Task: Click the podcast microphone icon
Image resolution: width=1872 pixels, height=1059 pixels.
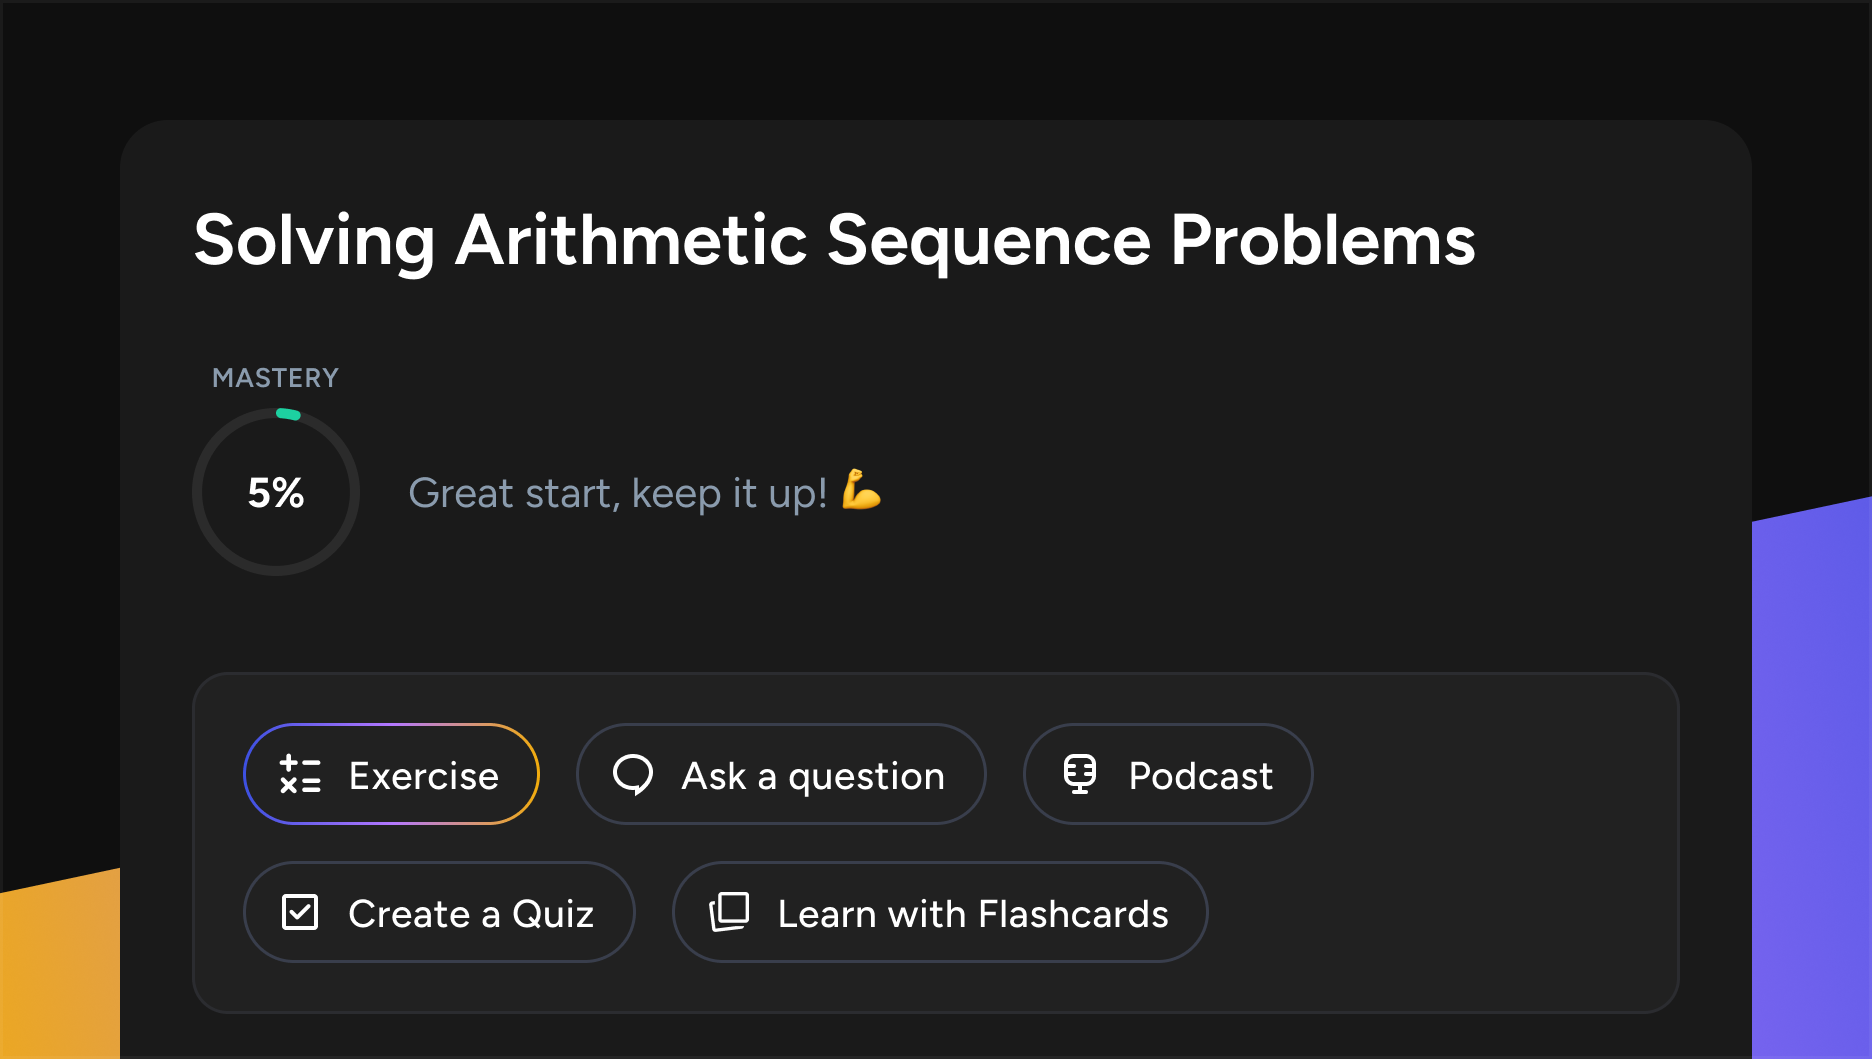Action: coord(1080,775)
